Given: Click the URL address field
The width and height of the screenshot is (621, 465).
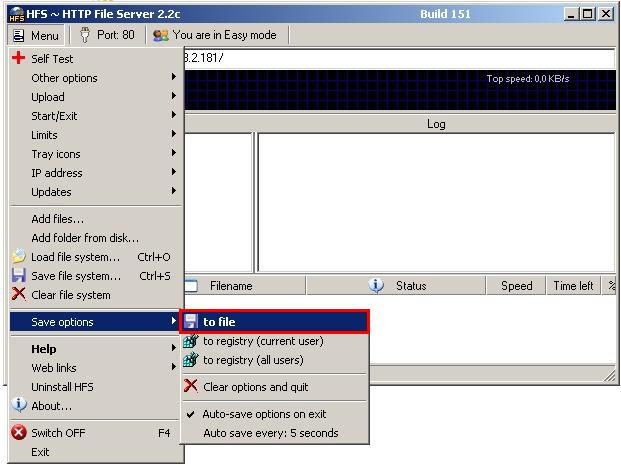Looking at the screenshot, I should 399,58.
